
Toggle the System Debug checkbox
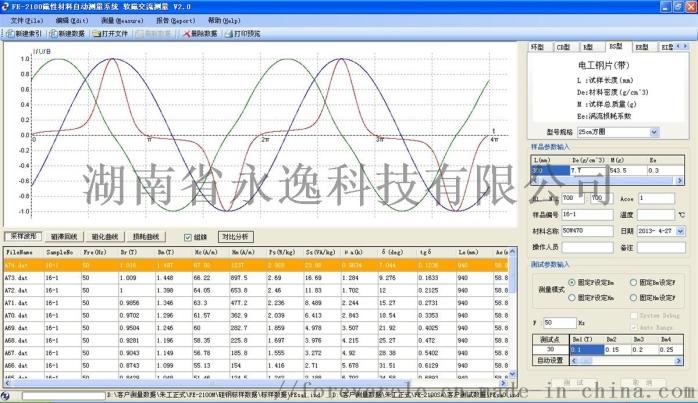point(634,315)
